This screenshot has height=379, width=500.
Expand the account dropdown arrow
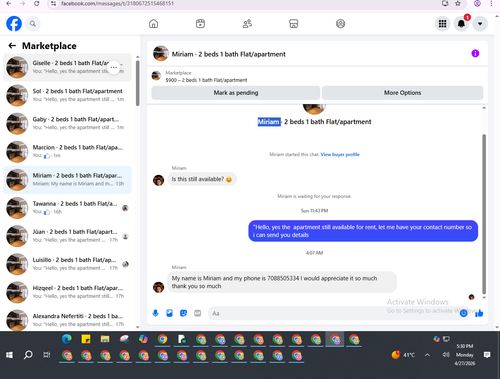(480, 24)
